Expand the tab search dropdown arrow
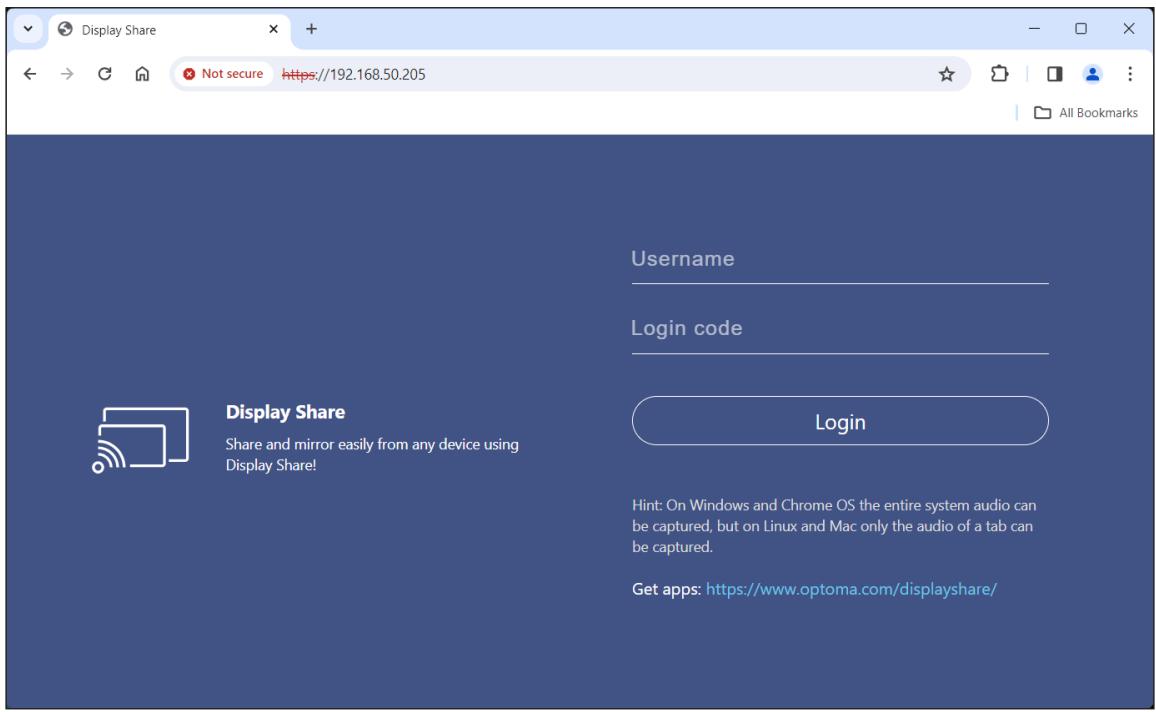 click(28, 29)
